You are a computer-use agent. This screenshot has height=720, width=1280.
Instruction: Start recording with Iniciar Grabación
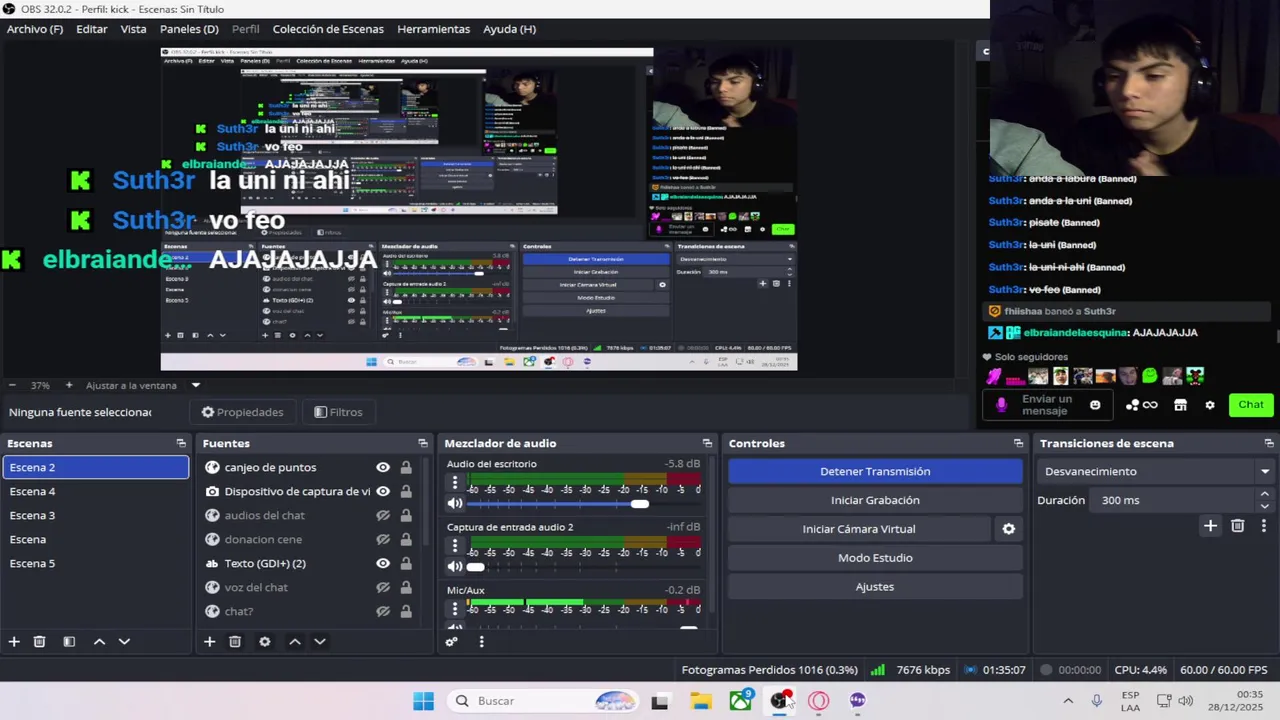pyautogui.click(x=875, y=500)
